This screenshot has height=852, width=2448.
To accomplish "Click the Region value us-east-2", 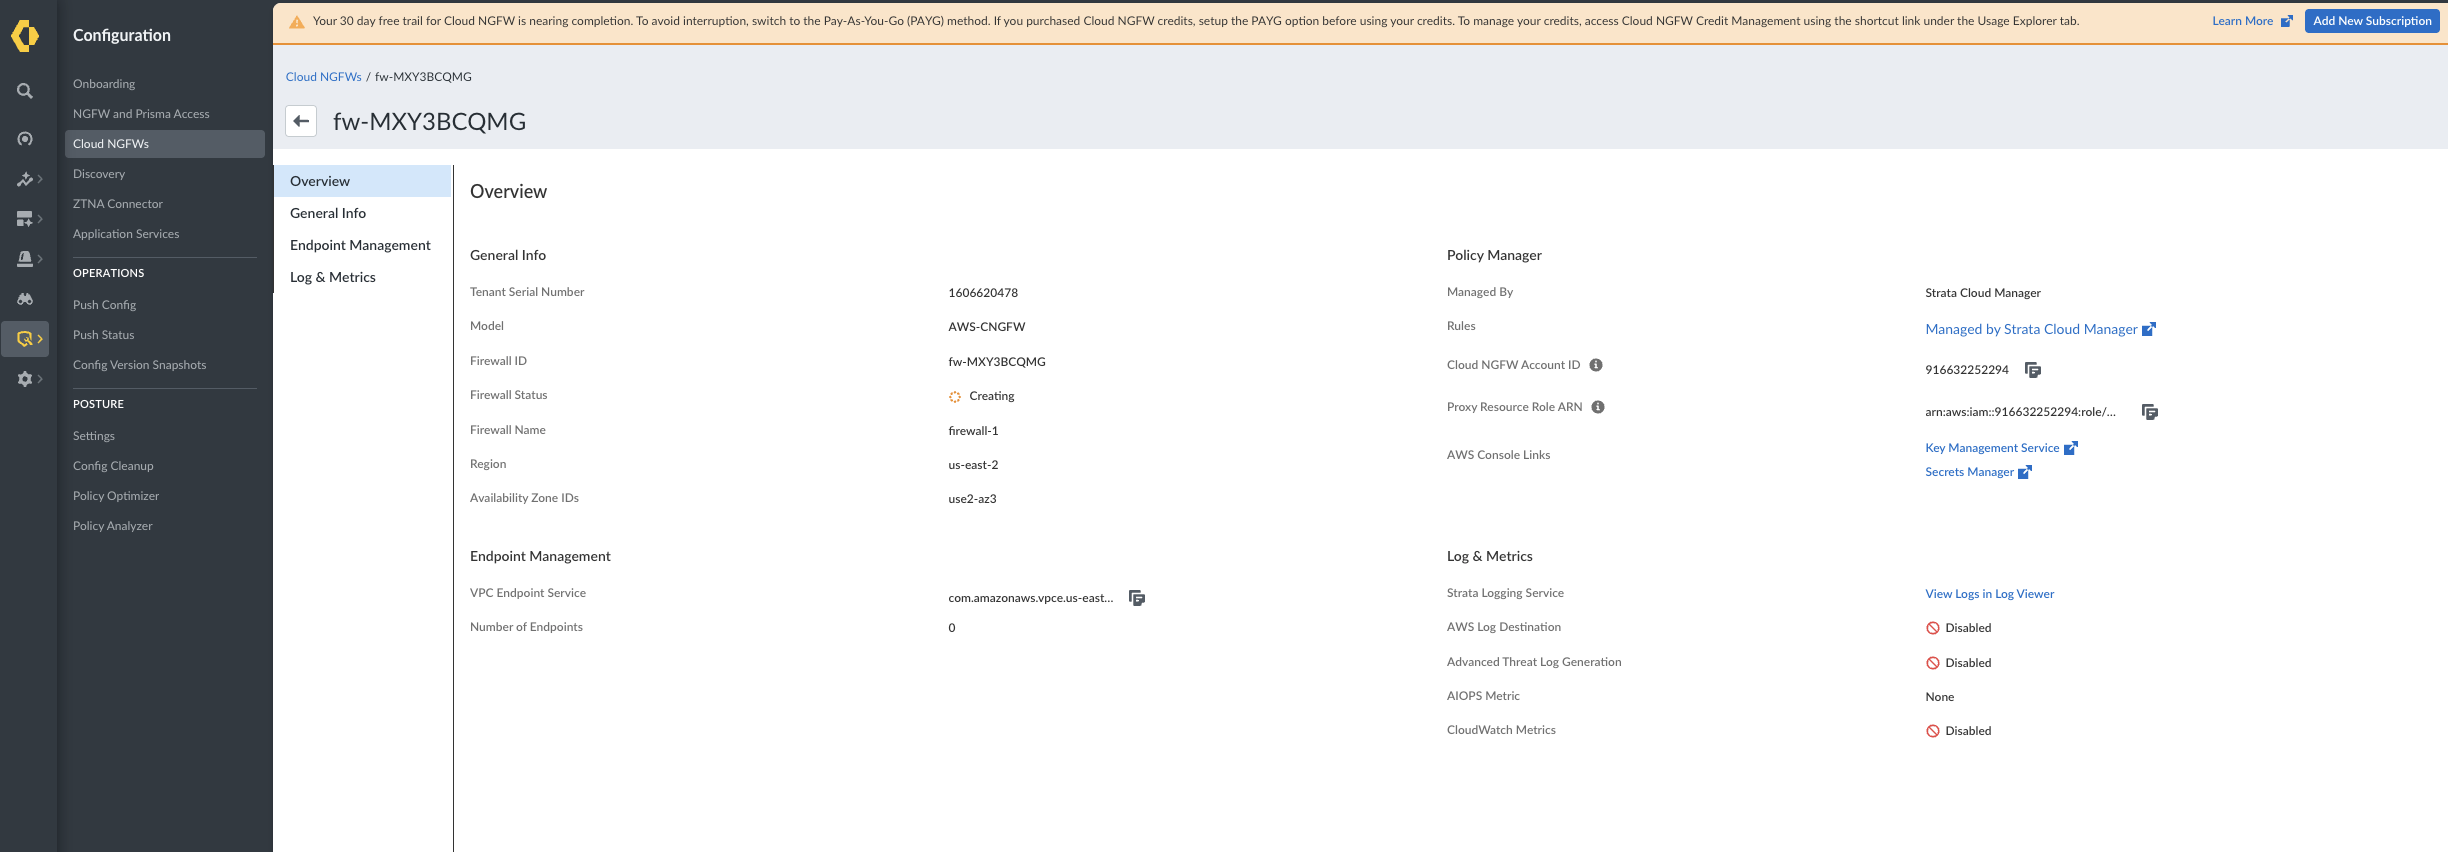I will (973, 465).
